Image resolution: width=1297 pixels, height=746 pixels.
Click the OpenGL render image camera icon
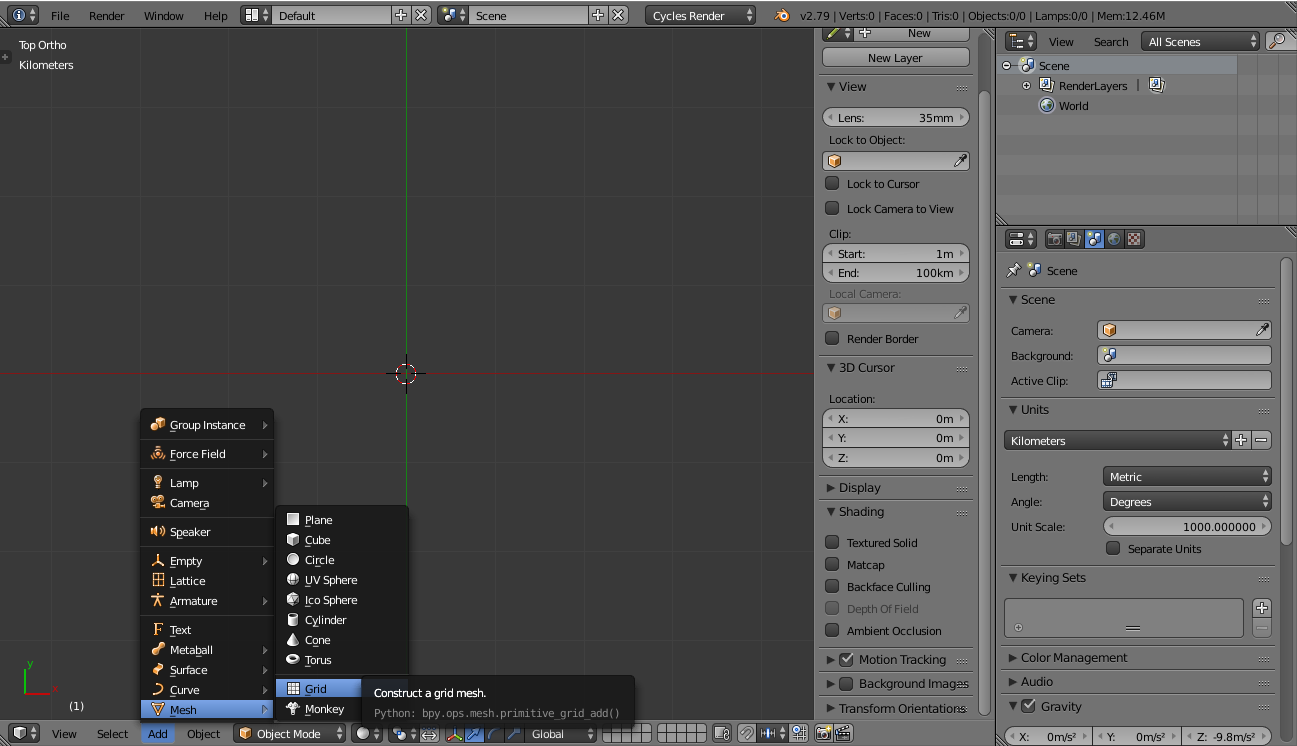click(824, 733)
